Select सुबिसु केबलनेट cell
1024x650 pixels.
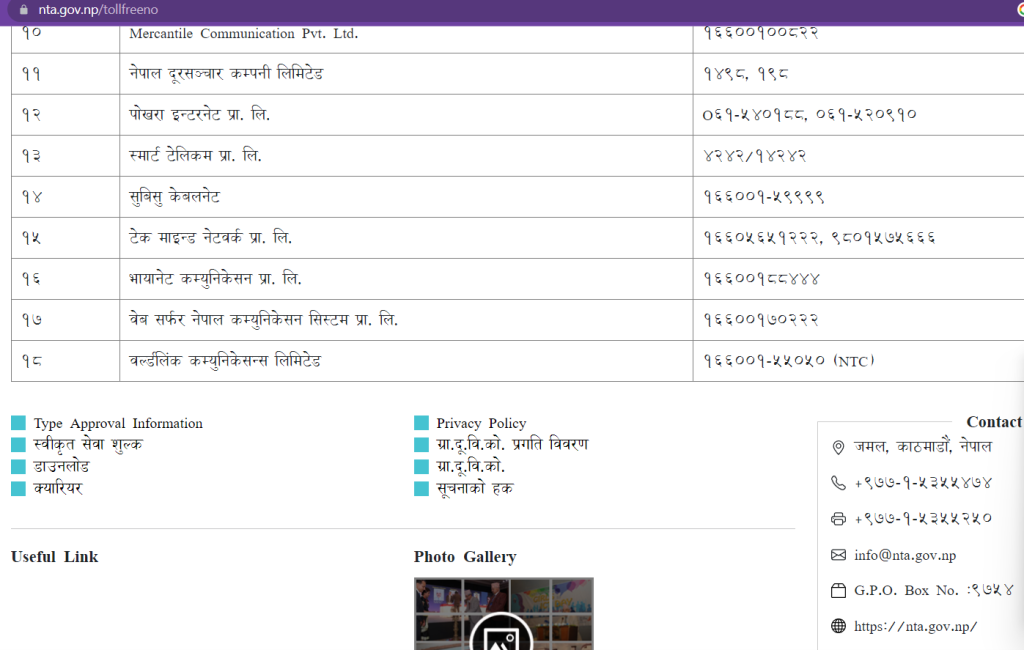406,197
